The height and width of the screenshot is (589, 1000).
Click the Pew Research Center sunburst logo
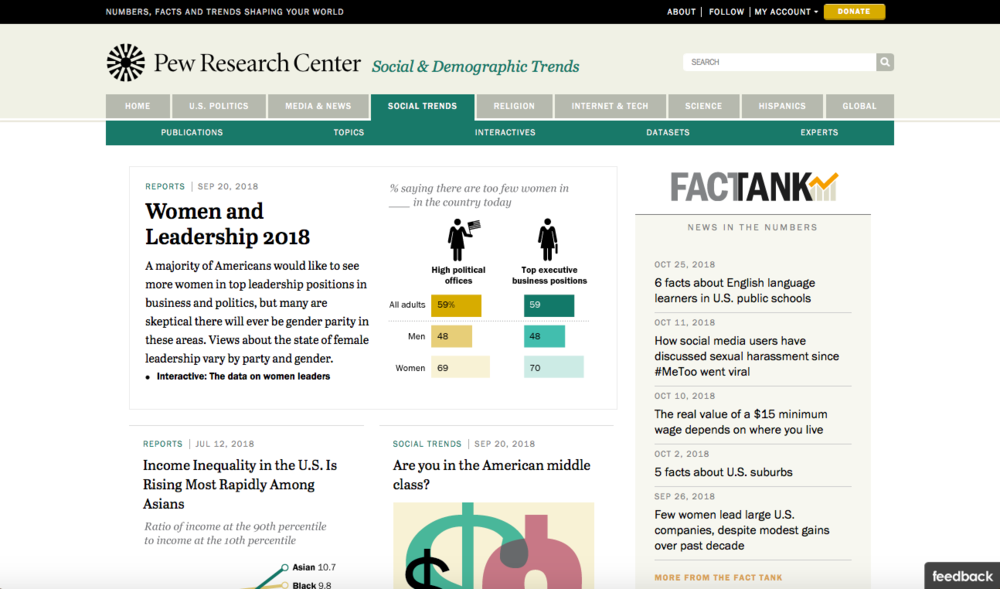pyautogui.click(x=126, y=62)
